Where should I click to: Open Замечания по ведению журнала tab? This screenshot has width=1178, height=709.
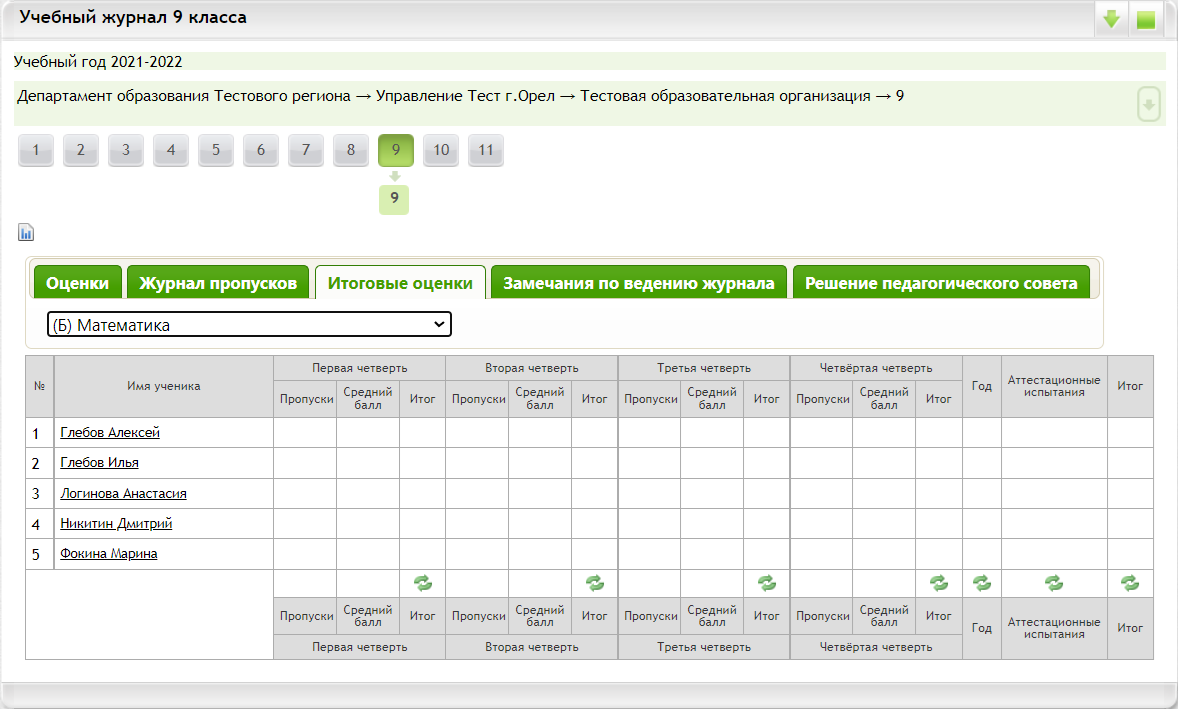tap(639, 283)
